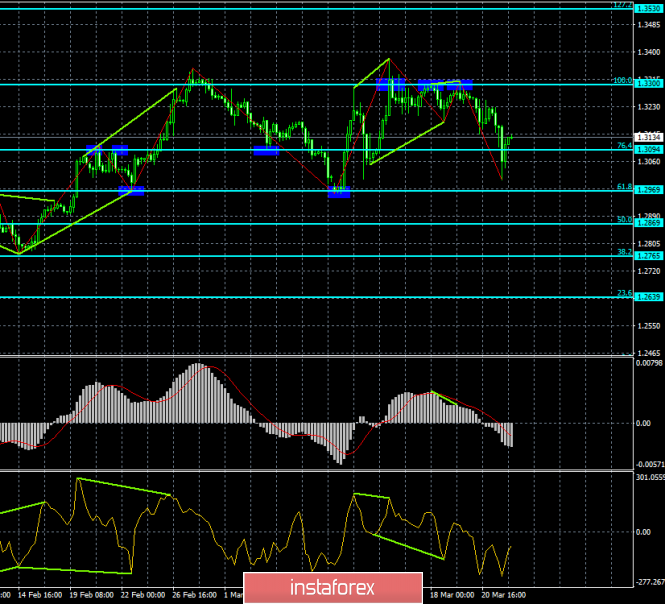Click the 76.4 Fibonacci level text
The width and height of the screenshot is (665, 604).
click(624, 145)
